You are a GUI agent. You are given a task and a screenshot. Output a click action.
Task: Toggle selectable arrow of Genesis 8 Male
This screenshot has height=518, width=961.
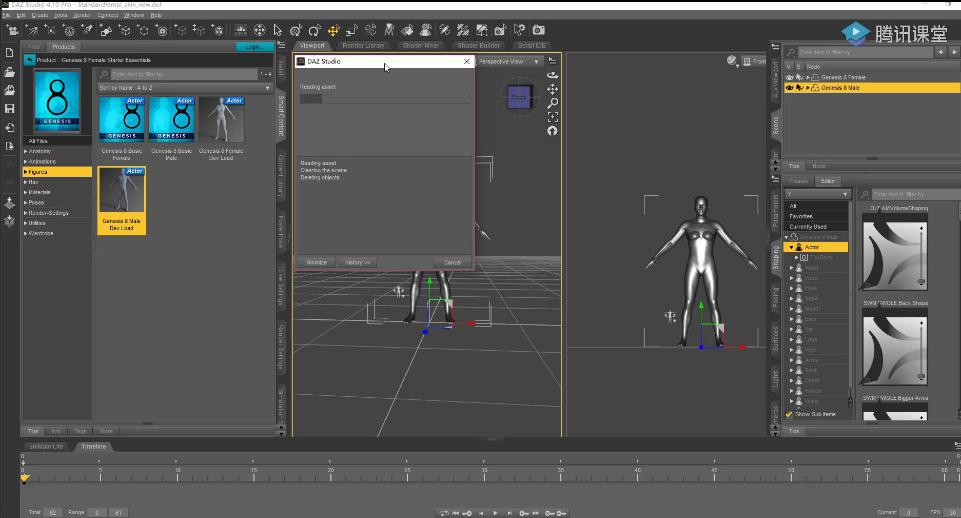799,88
